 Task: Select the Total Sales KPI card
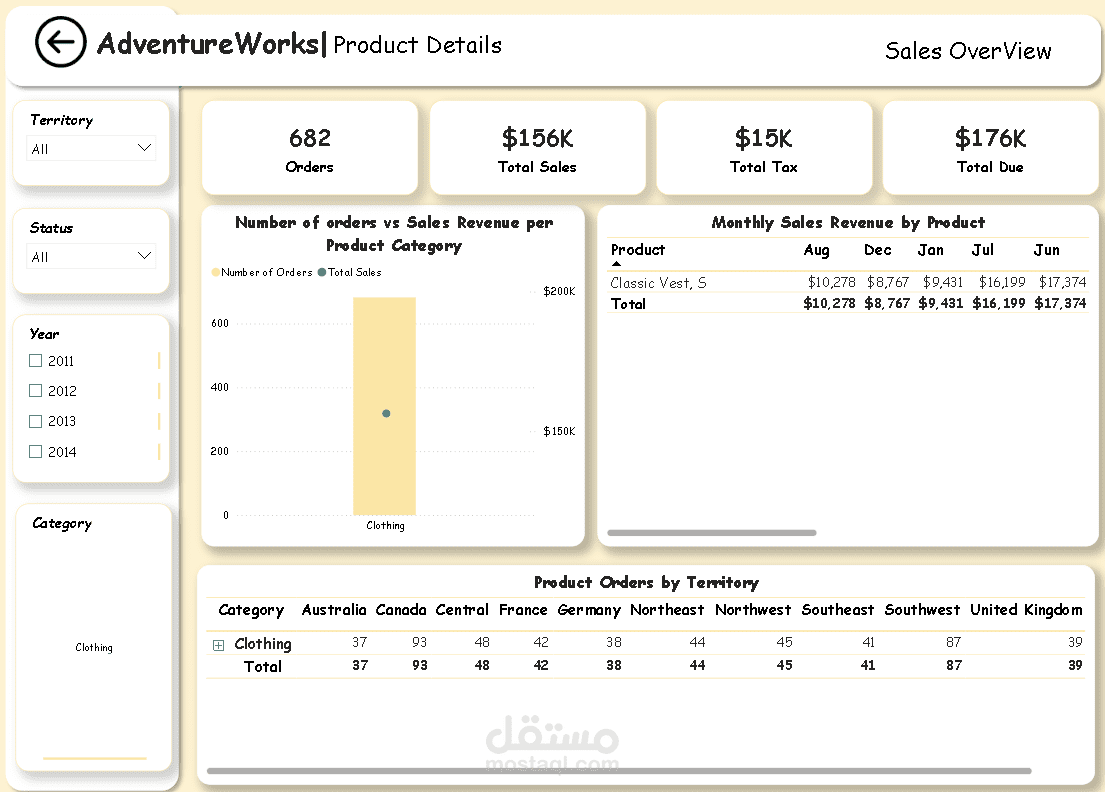pyautogui.click(x=538, y=148)
